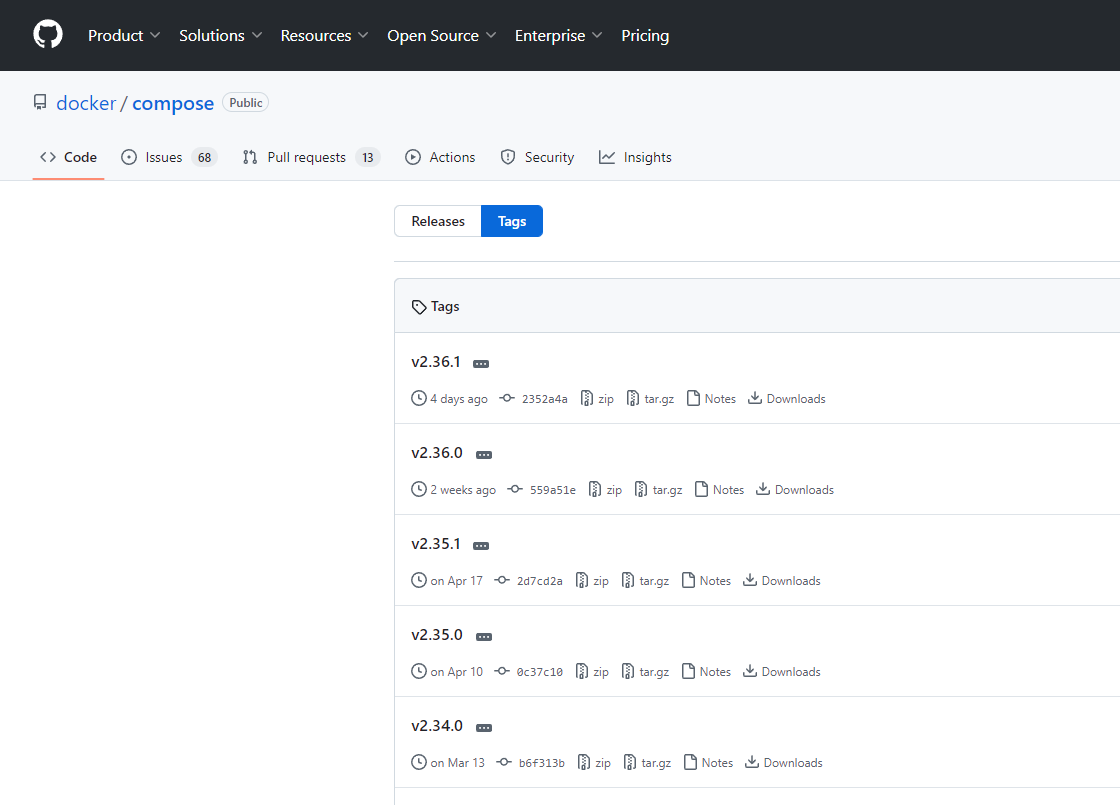1120x805 pixels.
Task: Expand the v2.36.1 ellipsis details
Action: (481, 364)
